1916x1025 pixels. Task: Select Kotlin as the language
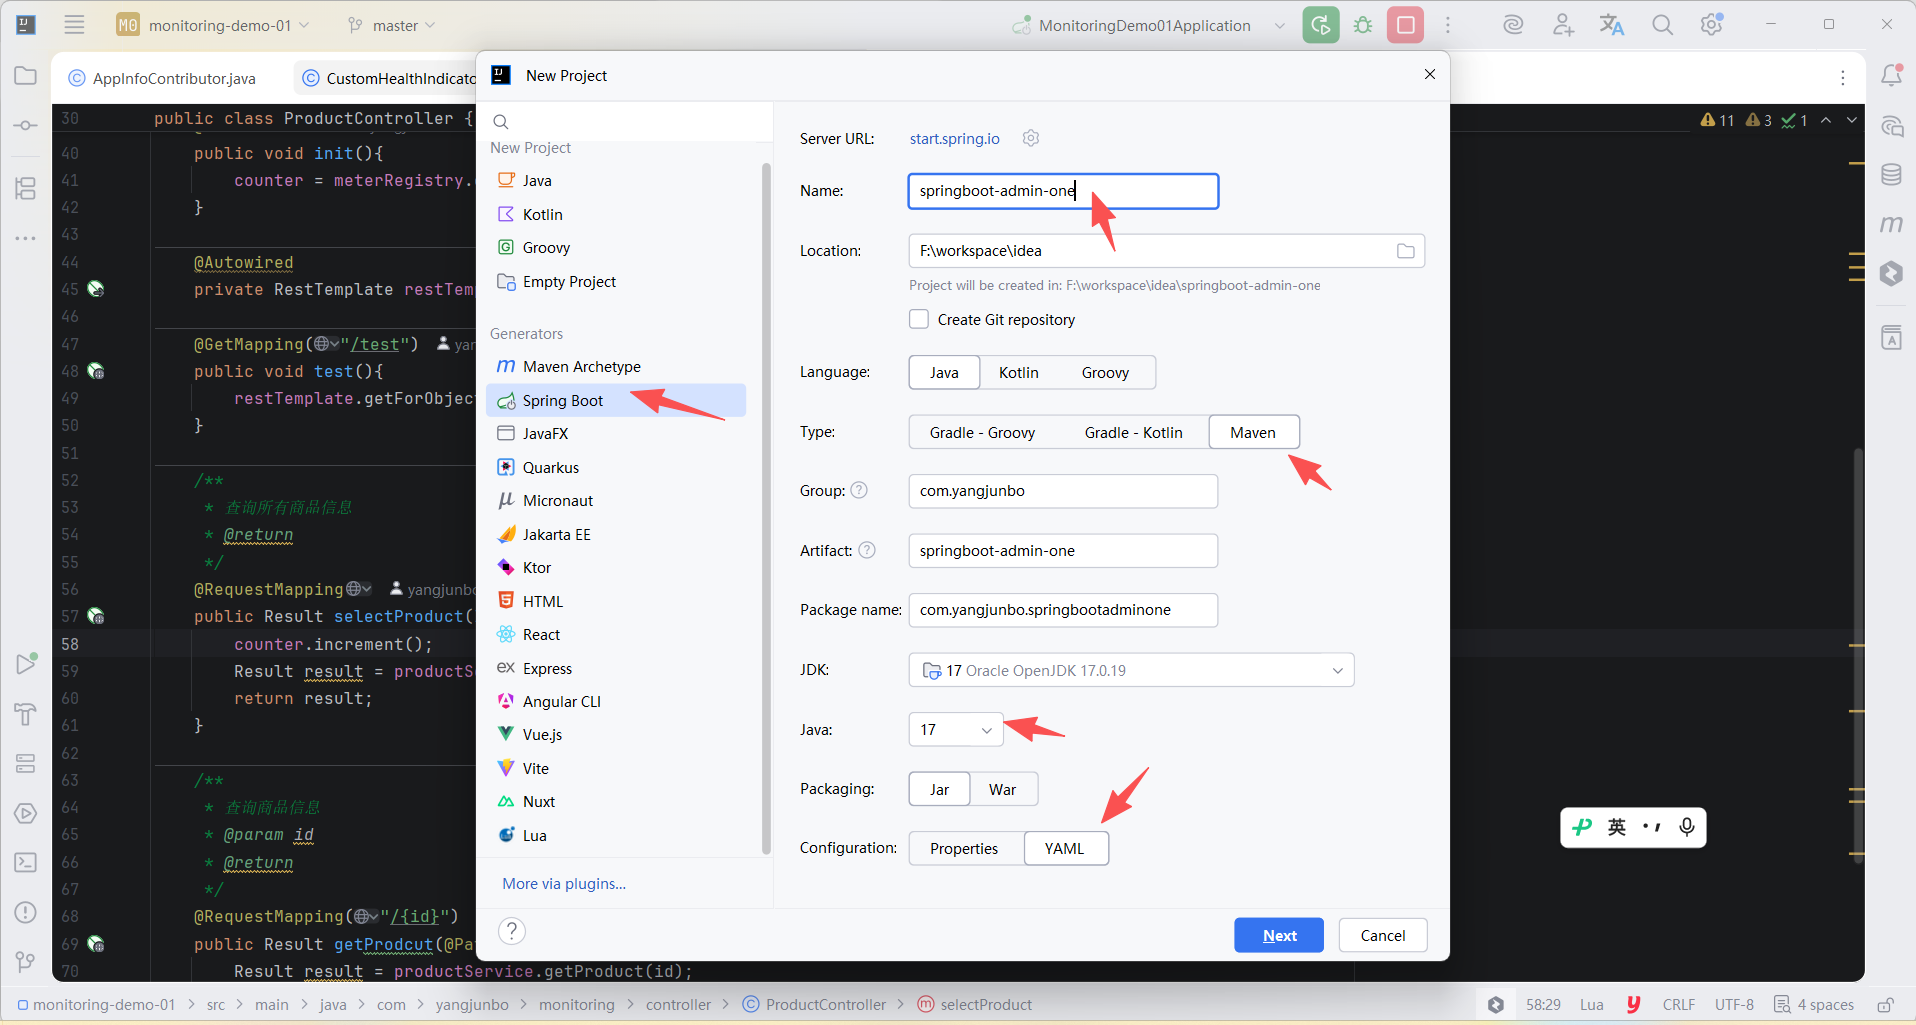pyautogui.click(x=1018, y=372)
